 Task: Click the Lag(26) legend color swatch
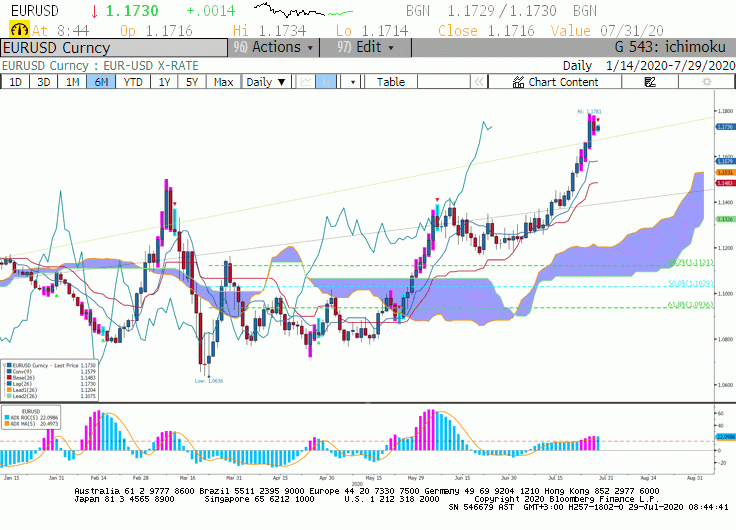(x=9, y=384)
